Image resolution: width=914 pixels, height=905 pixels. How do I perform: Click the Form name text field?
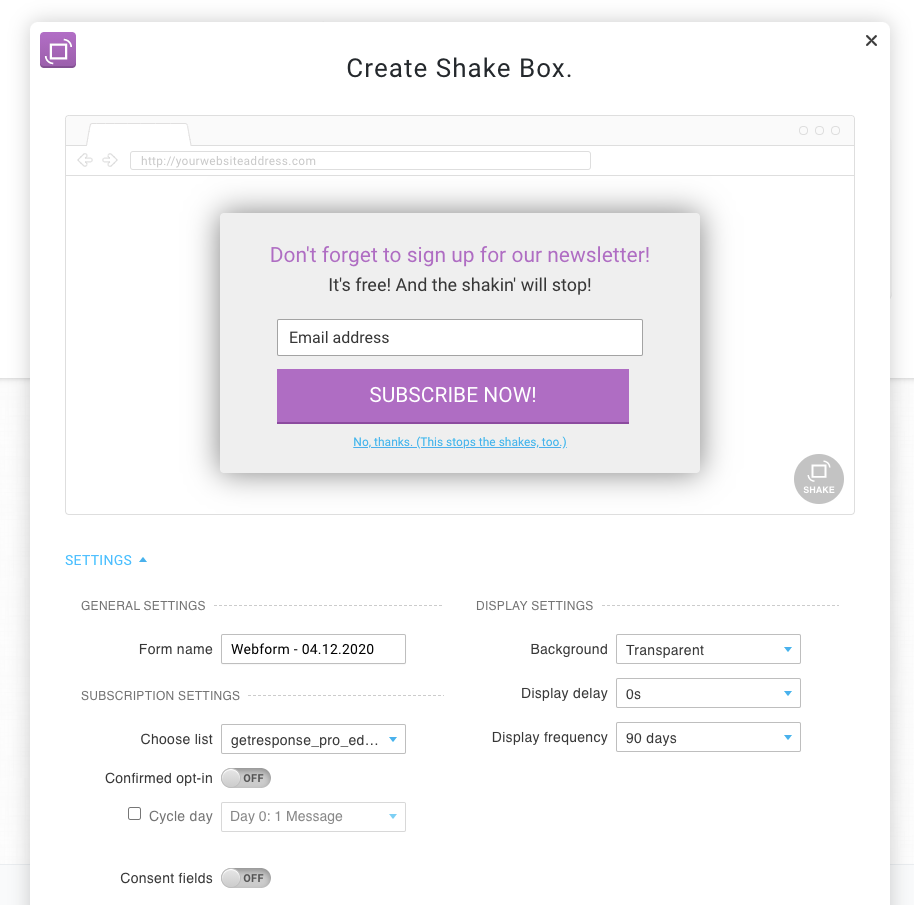coord(313,649)
